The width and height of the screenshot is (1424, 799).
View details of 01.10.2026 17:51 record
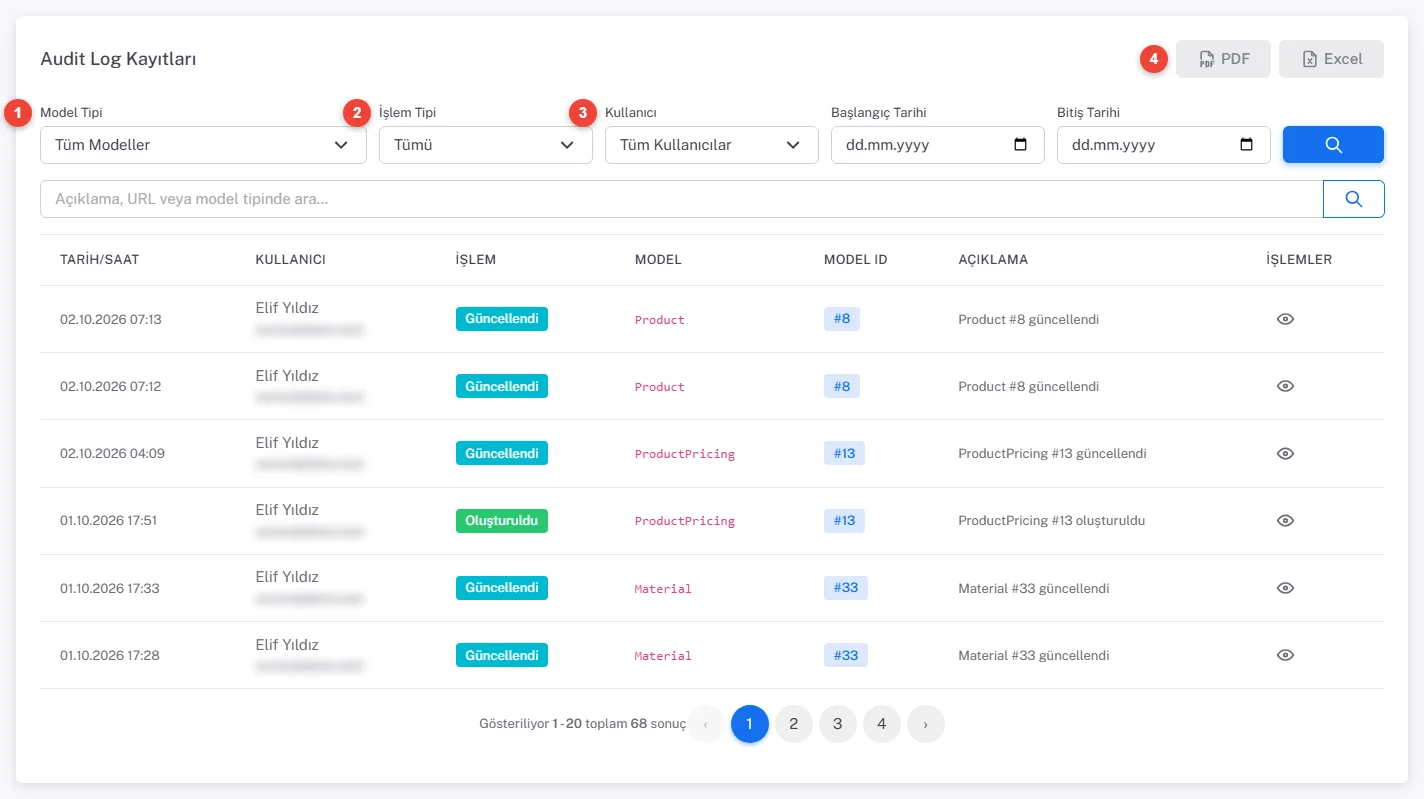tap(1286, 520)
